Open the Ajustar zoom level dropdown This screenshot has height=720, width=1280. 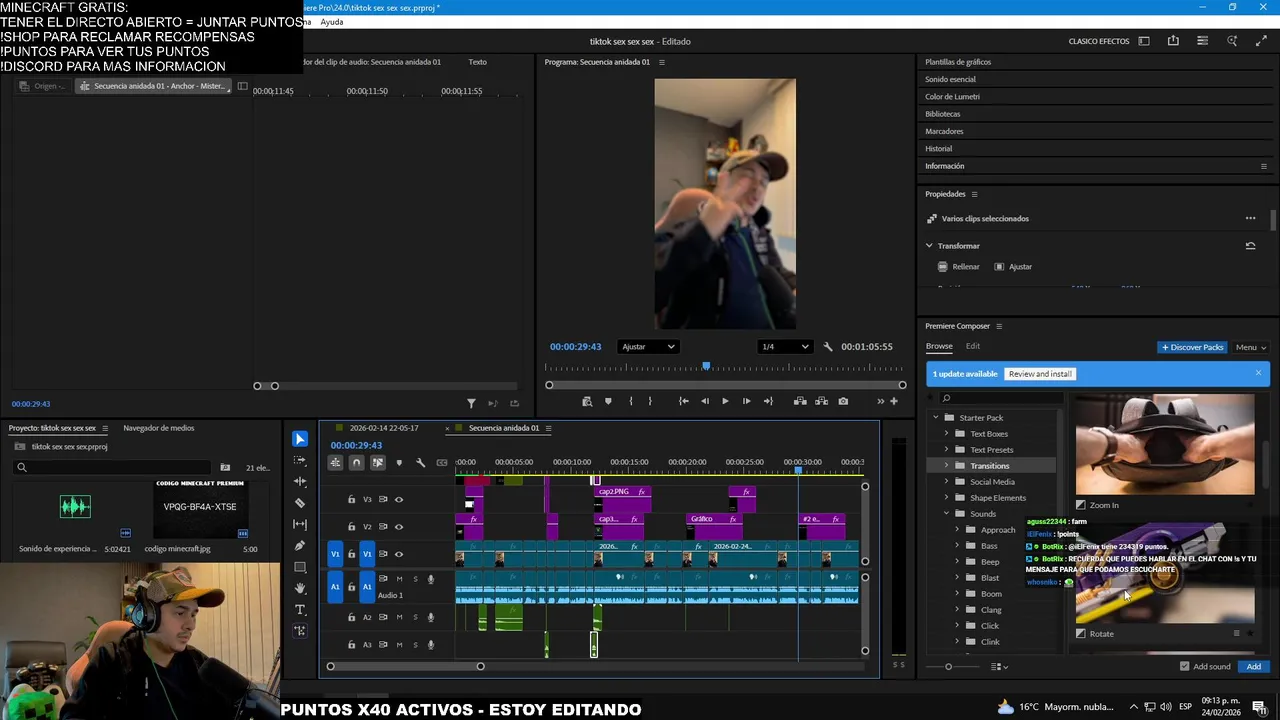click(x=648, y=347)
